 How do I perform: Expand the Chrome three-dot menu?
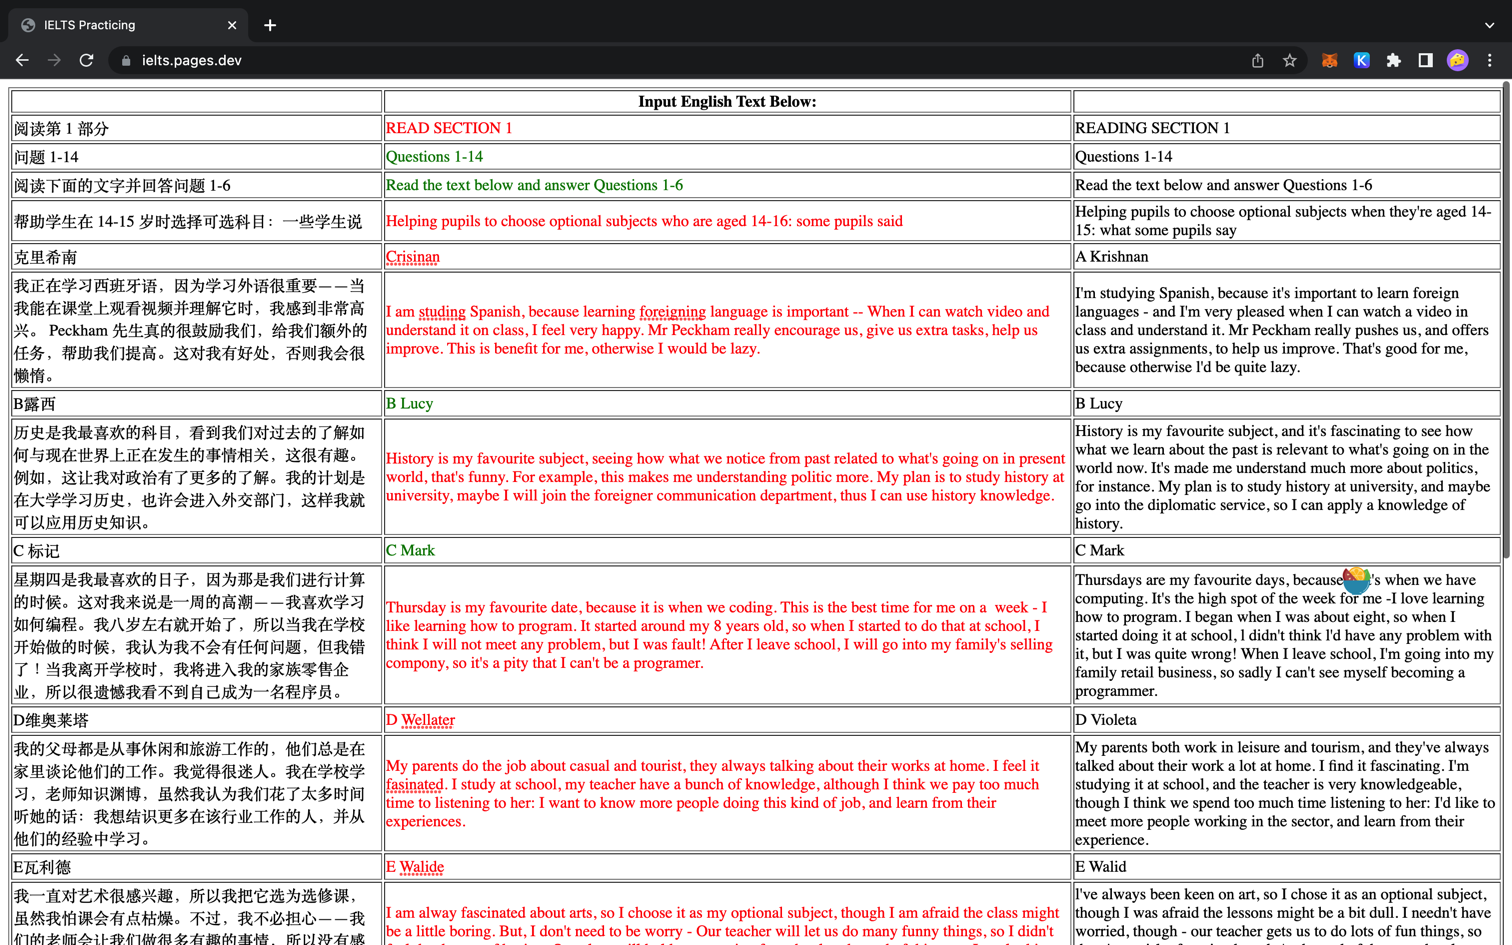tap(1489, 60)
